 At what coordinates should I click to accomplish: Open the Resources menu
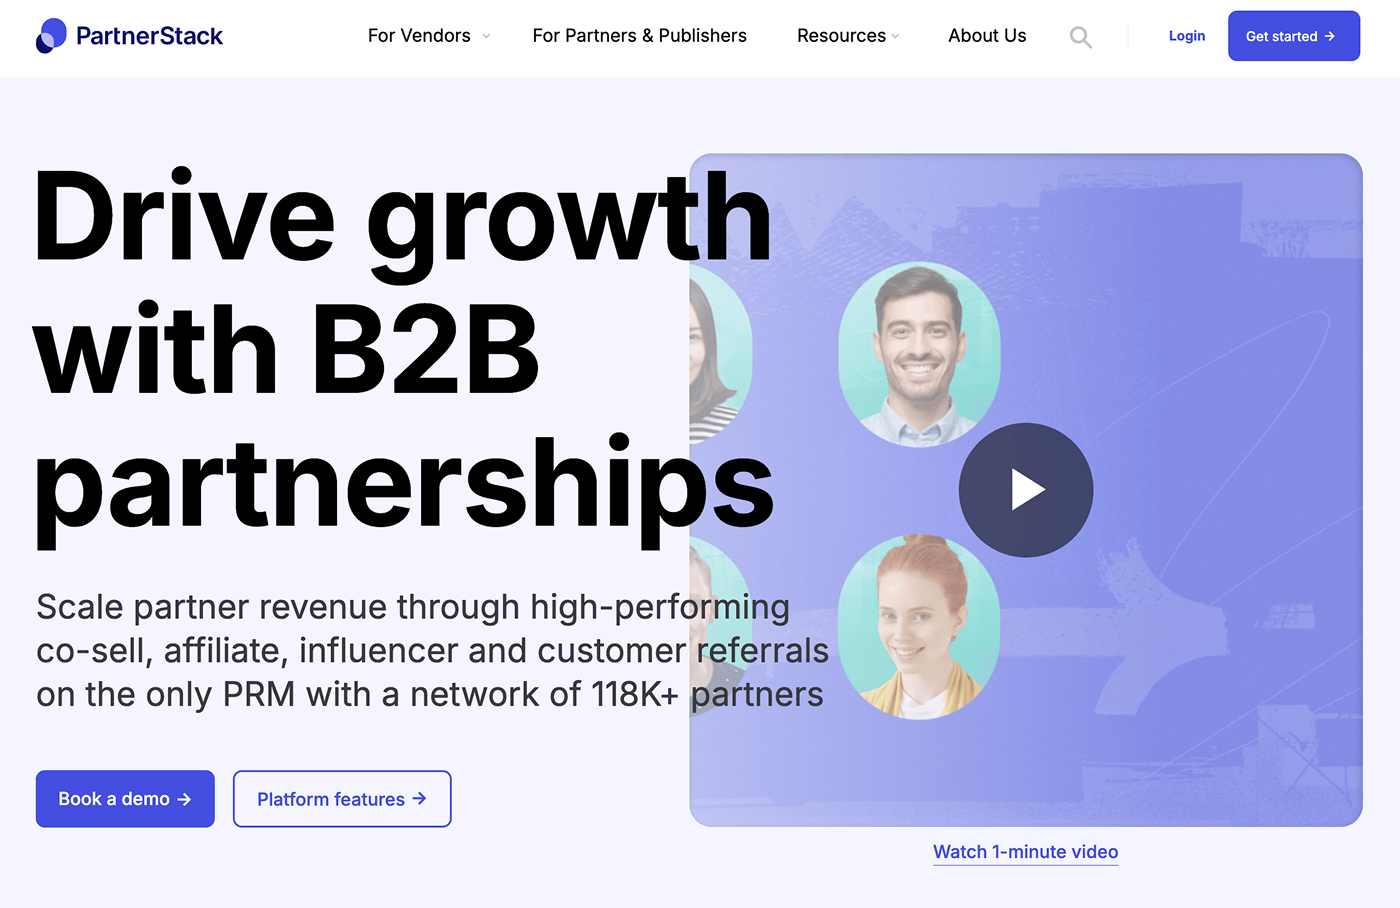(x=841, y=36)
